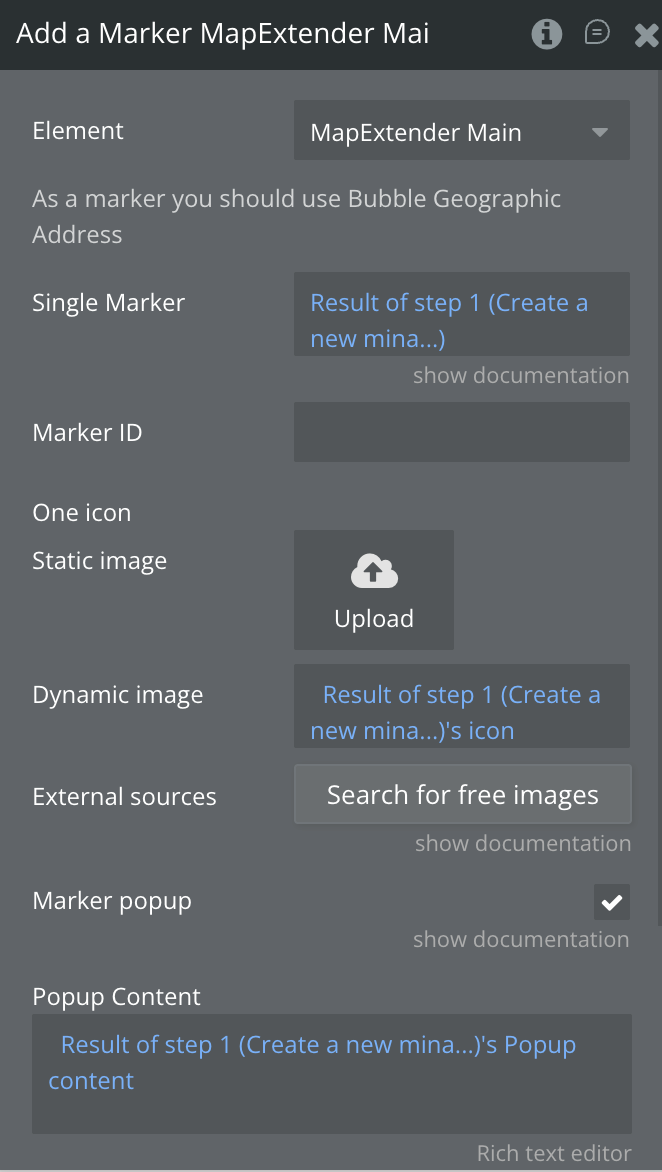
Task: Close the Add a Marker panel
Action: [646, 36]
